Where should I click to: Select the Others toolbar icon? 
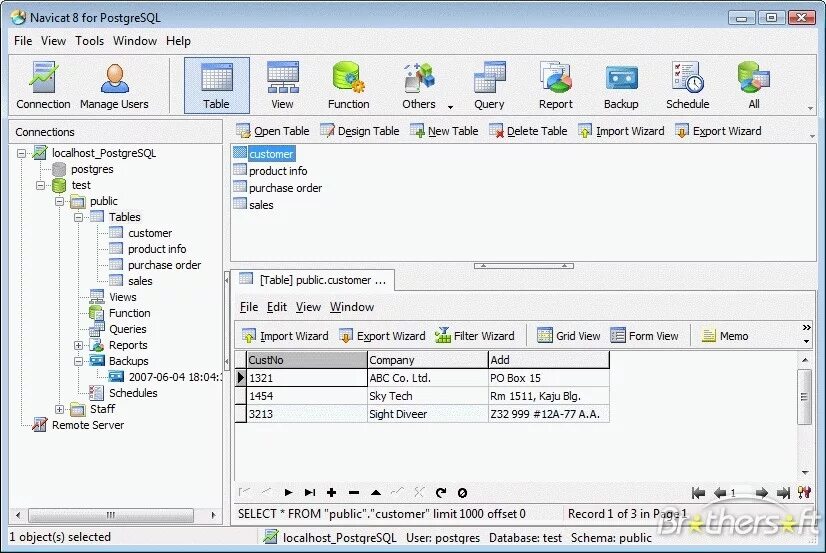(x=419, y=85)
